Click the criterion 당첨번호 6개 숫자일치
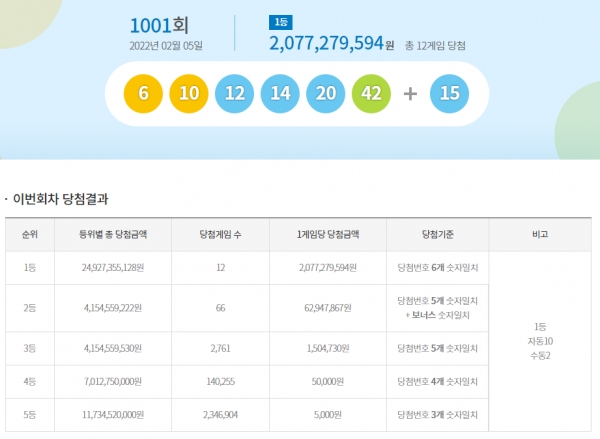This screenshot has width=600, height=439. (x=438, y=268)
